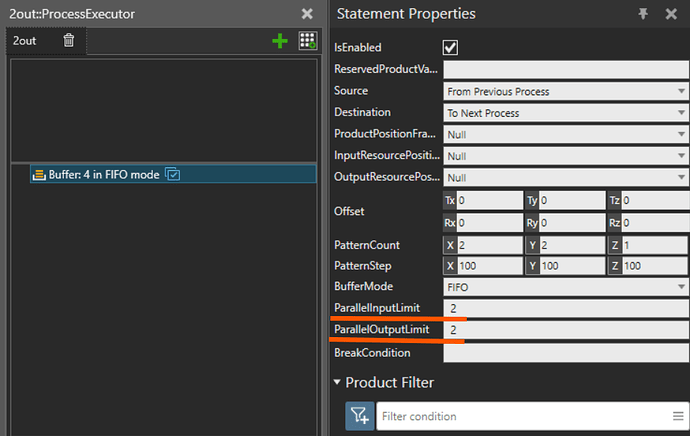Click the PatternCount X field
This screenshot has width=690, height=436.
point(489,245)
